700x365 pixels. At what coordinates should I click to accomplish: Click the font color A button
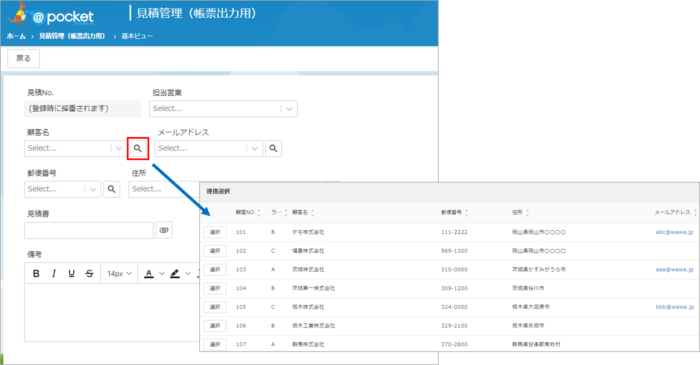click(x=149, y=274)
